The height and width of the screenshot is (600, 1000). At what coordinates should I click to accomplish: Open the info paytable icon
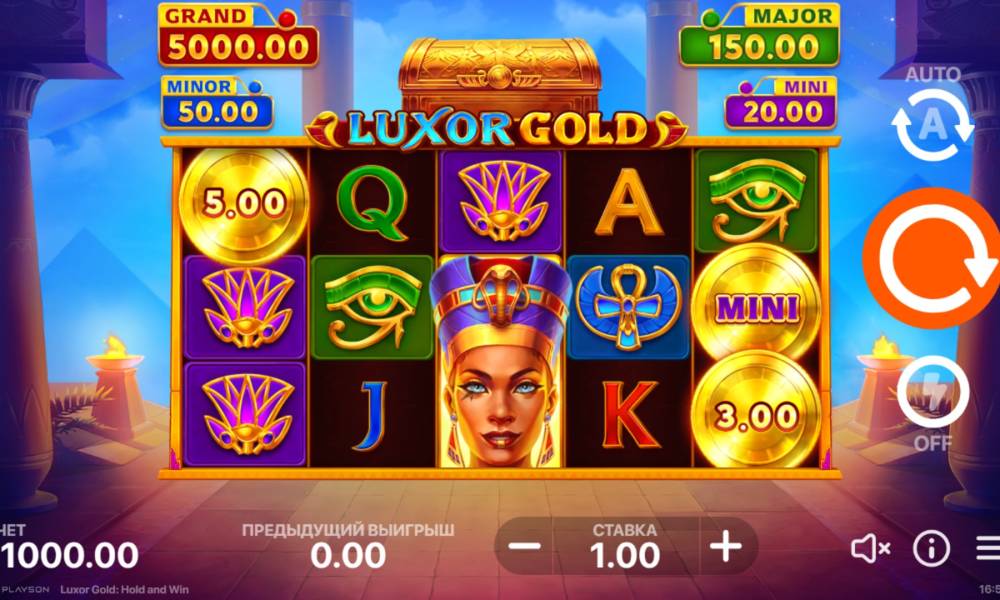tap(931, 548)
